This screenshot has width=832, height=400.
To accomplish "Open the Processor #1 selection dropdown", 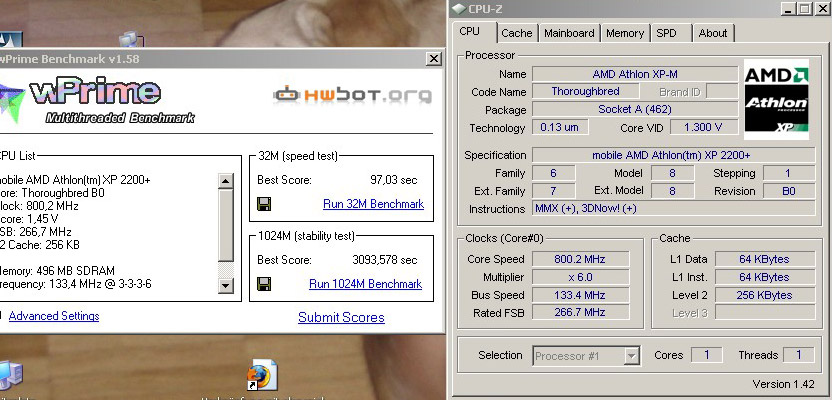I will (586, 355).
